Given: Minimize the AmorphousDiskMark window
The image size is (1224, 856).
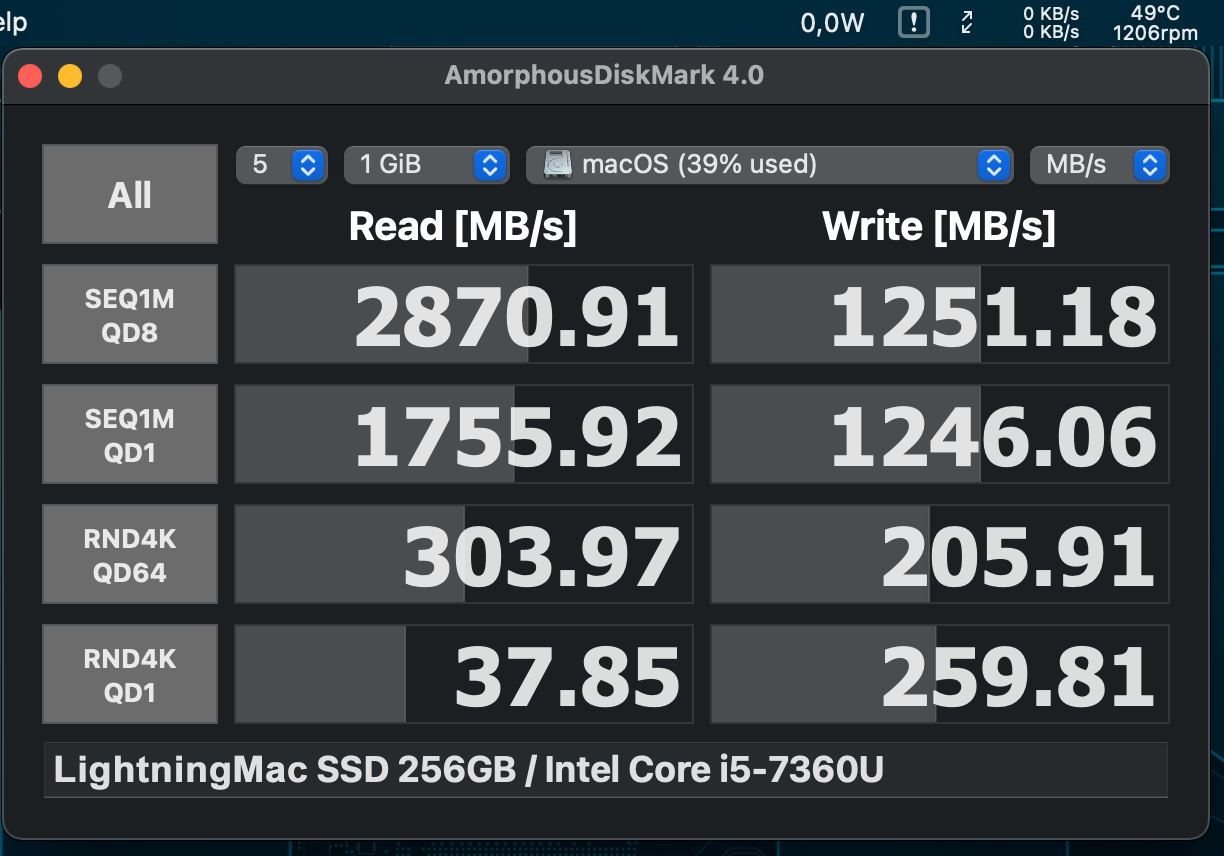Looking at the screenshot, I should click(70, 76).
